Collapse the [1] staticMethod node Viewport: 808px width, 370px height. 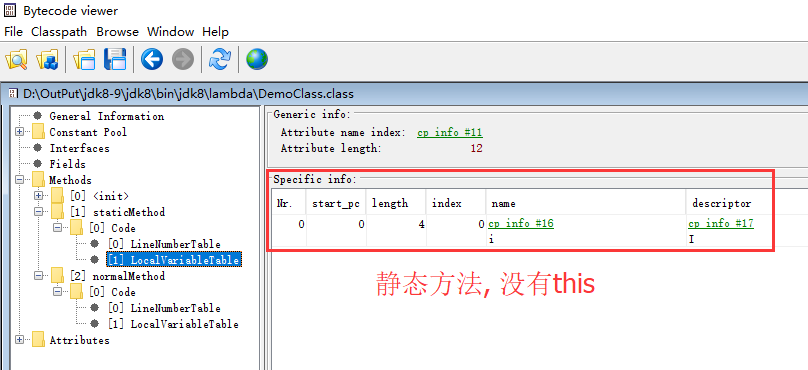pyautogui.click(x=38, y=212)
